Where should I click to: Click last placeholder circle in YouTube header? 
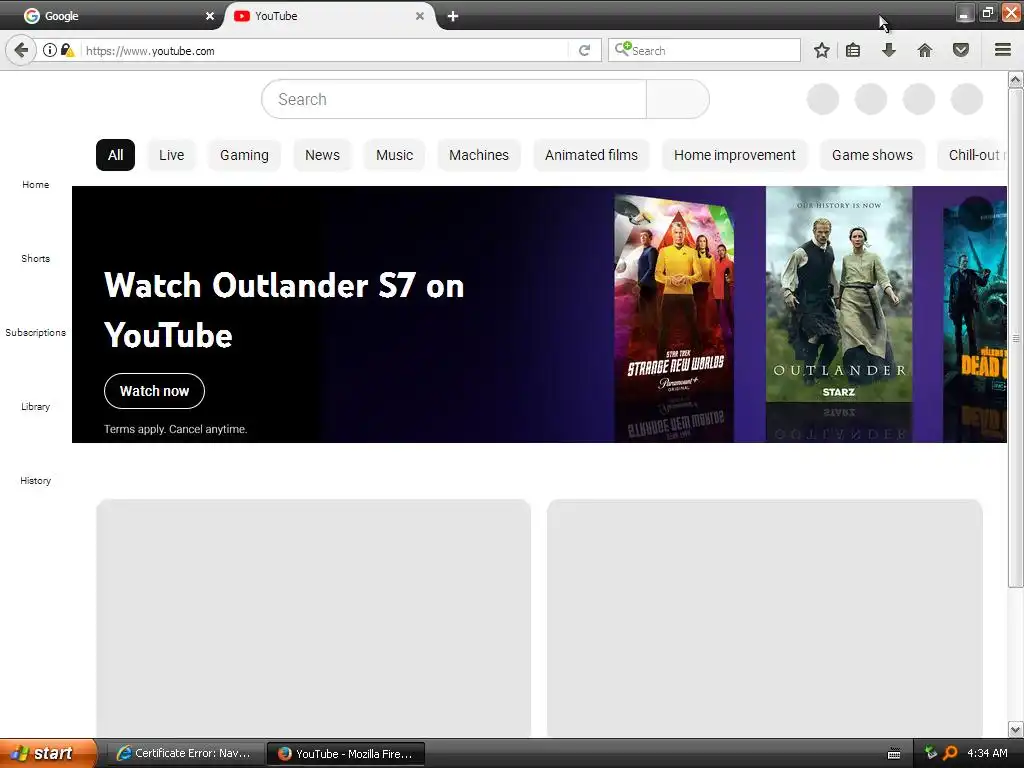967,99
